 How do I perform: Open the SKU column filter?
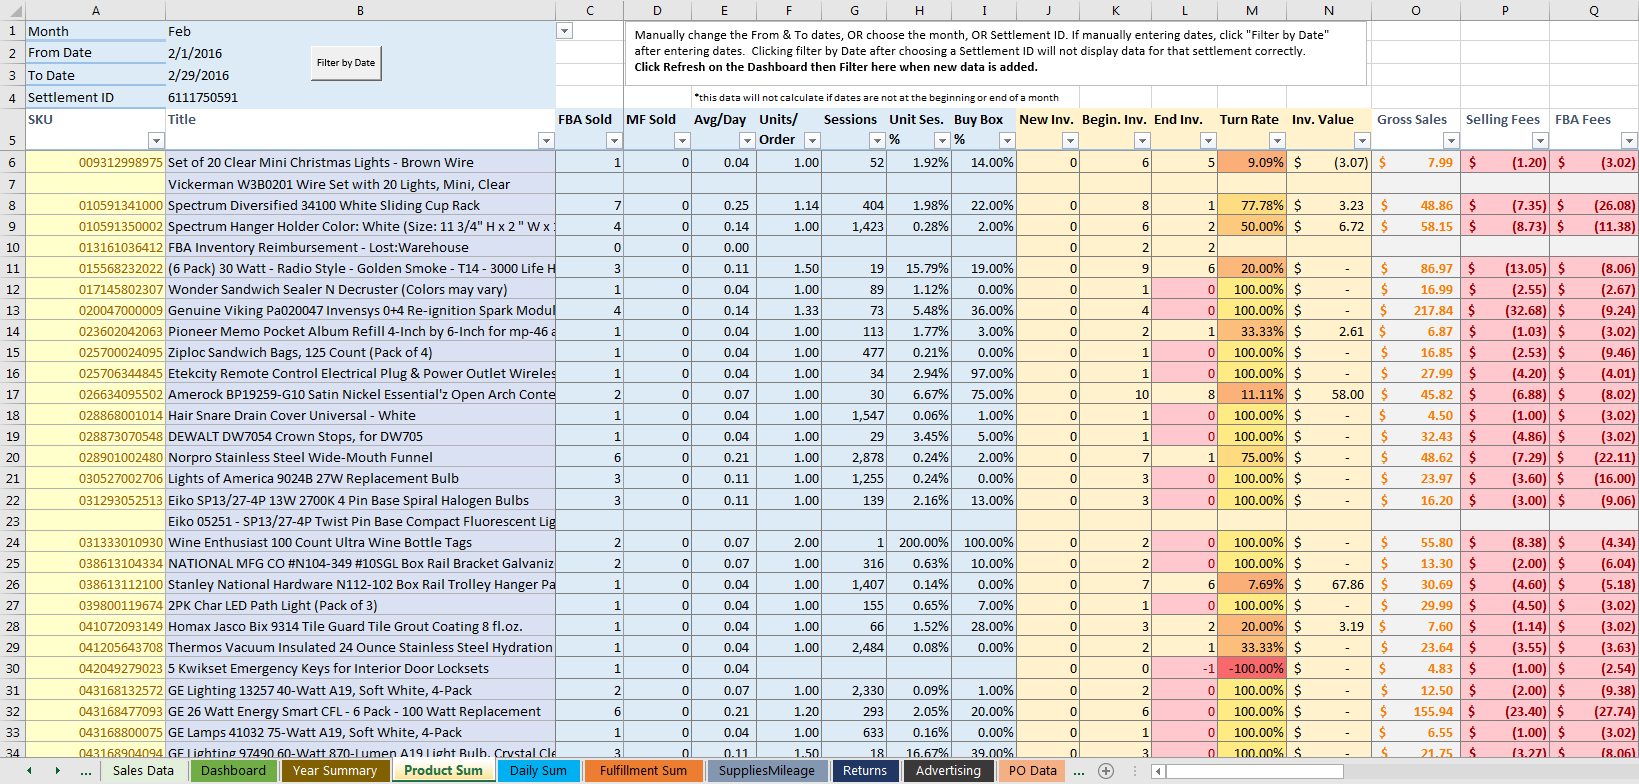[155, 141]
